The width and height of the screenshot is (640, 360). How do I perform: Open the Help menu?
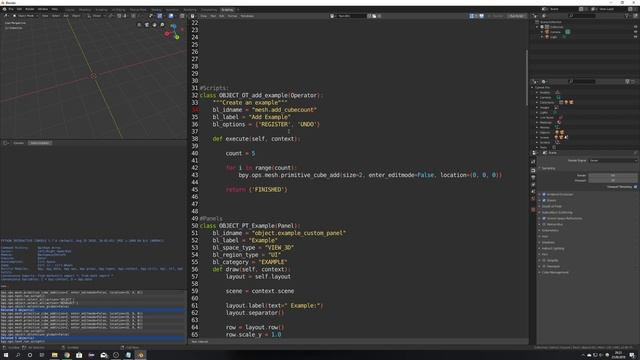tap(54, 9)
